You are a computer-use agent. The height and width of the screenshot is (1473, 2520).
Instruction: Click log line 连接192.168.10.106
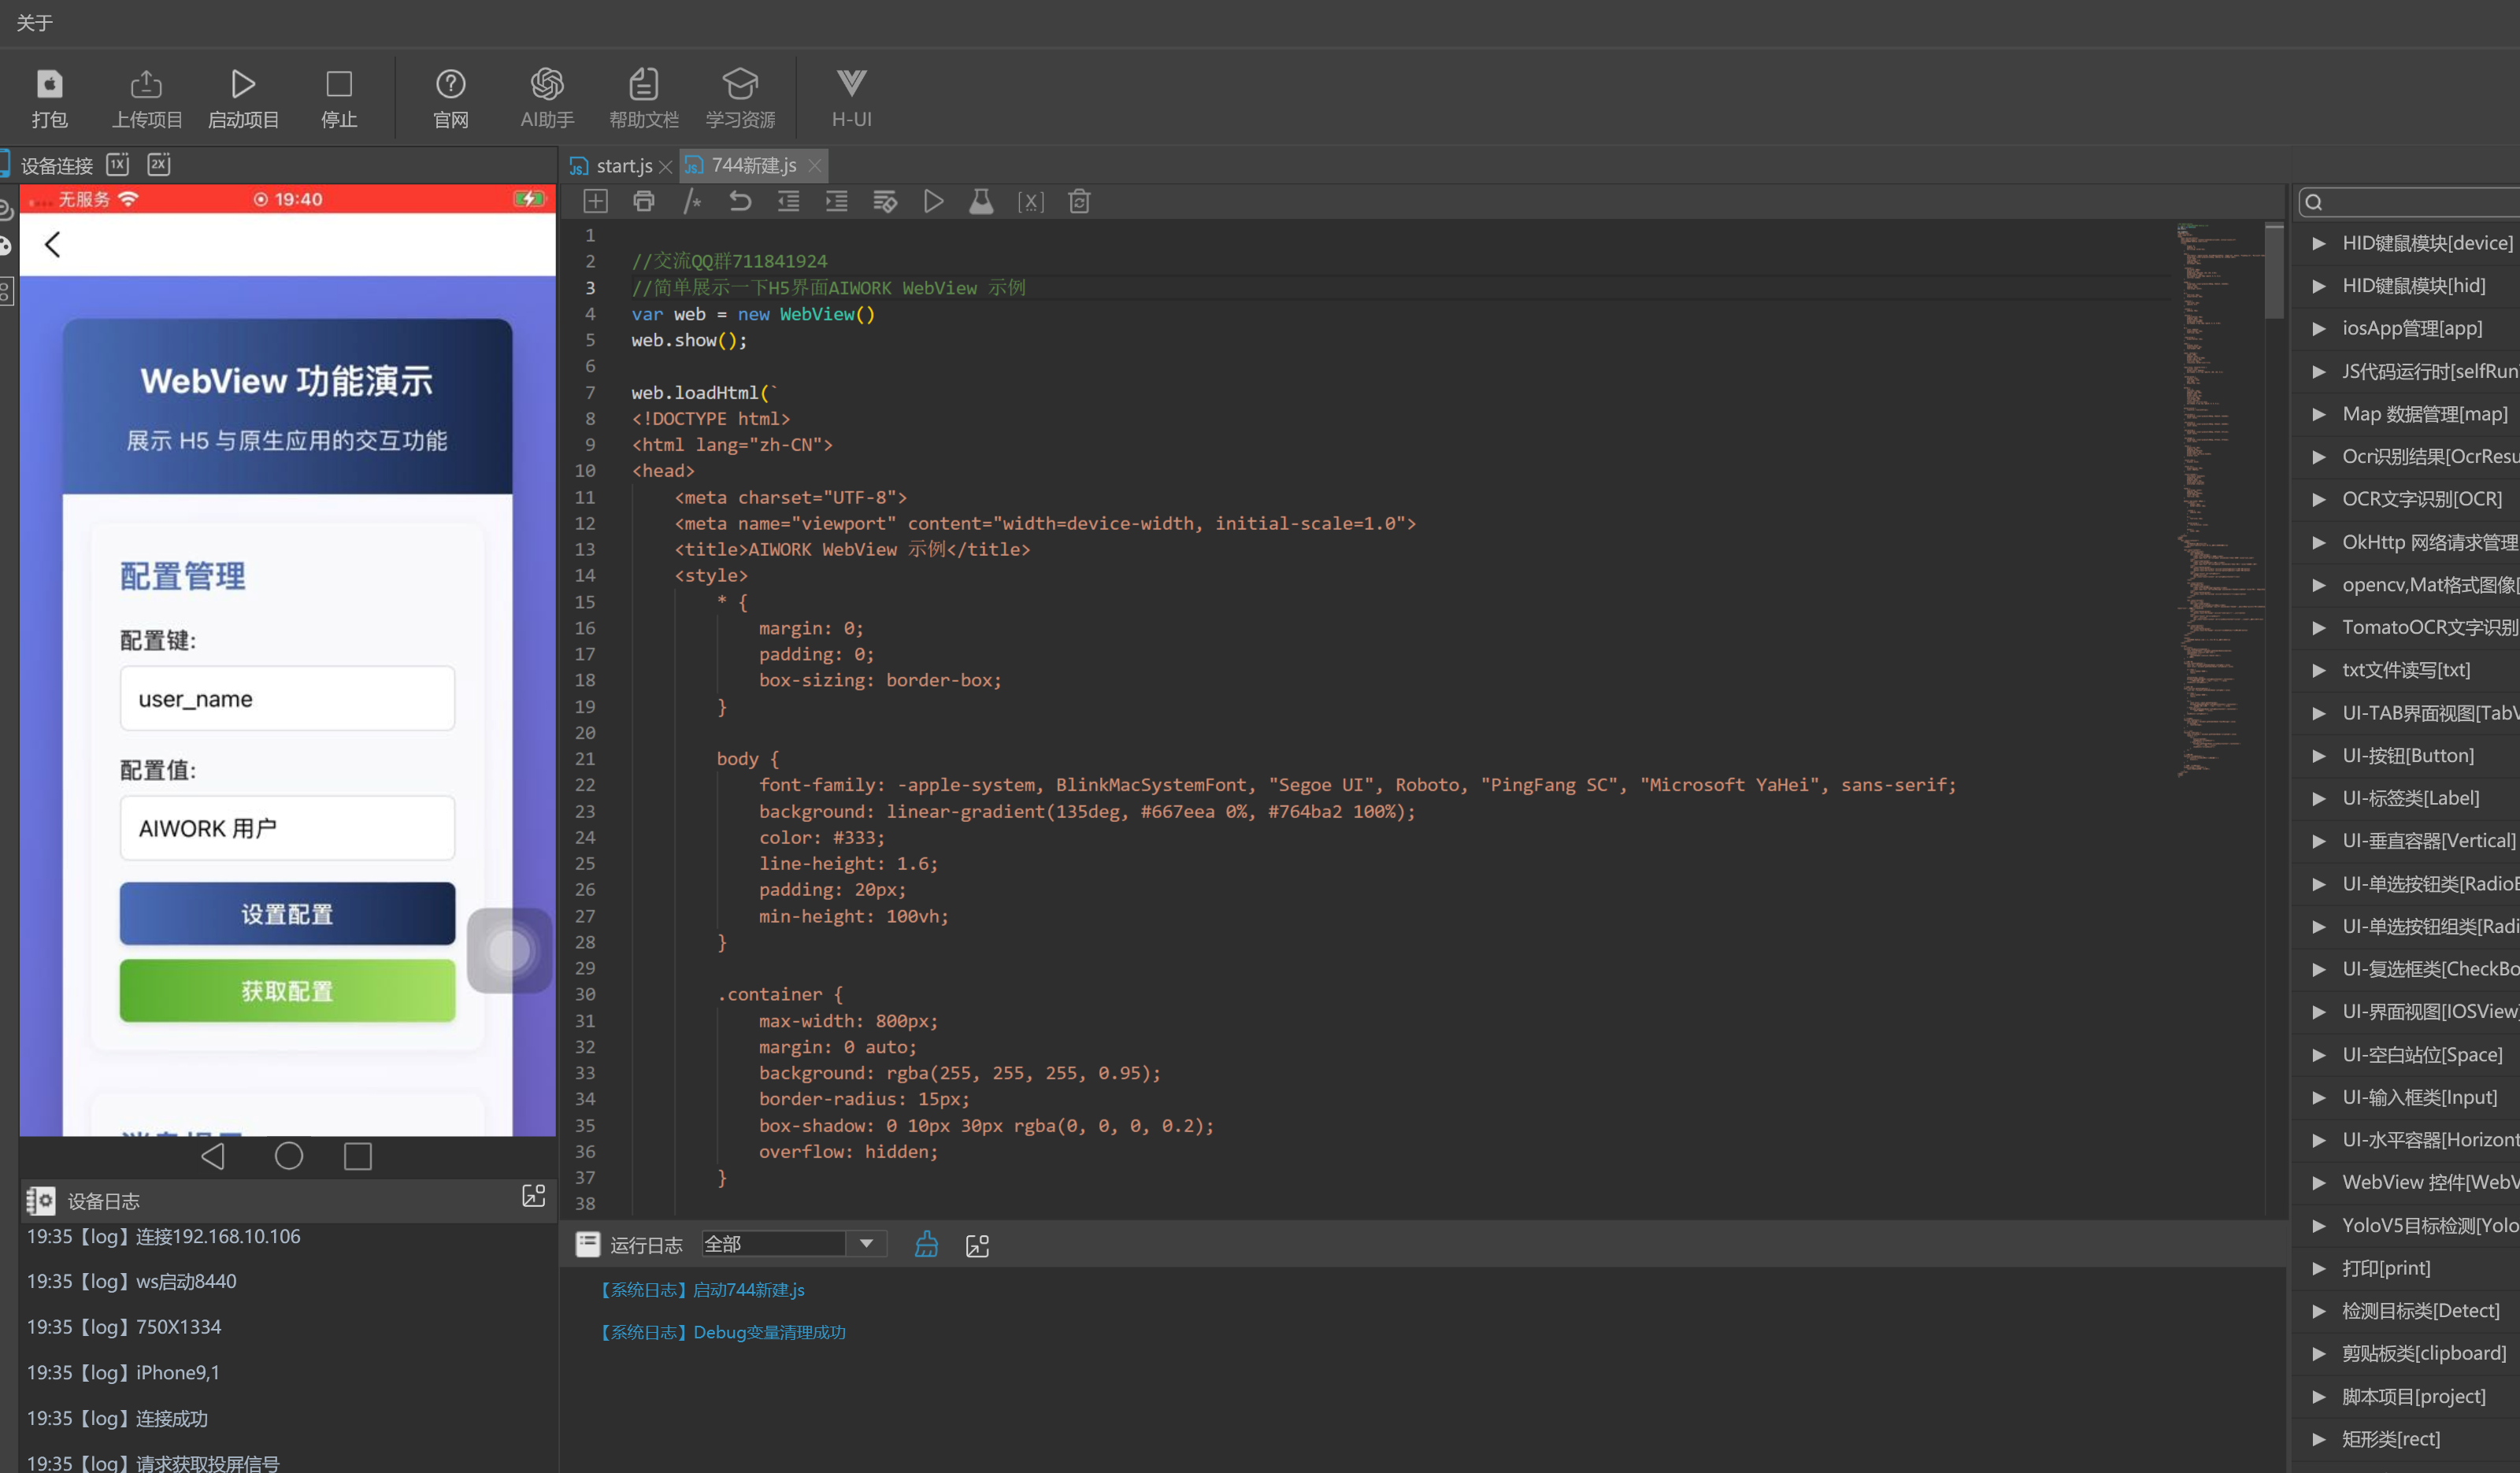coord(164,1236)
